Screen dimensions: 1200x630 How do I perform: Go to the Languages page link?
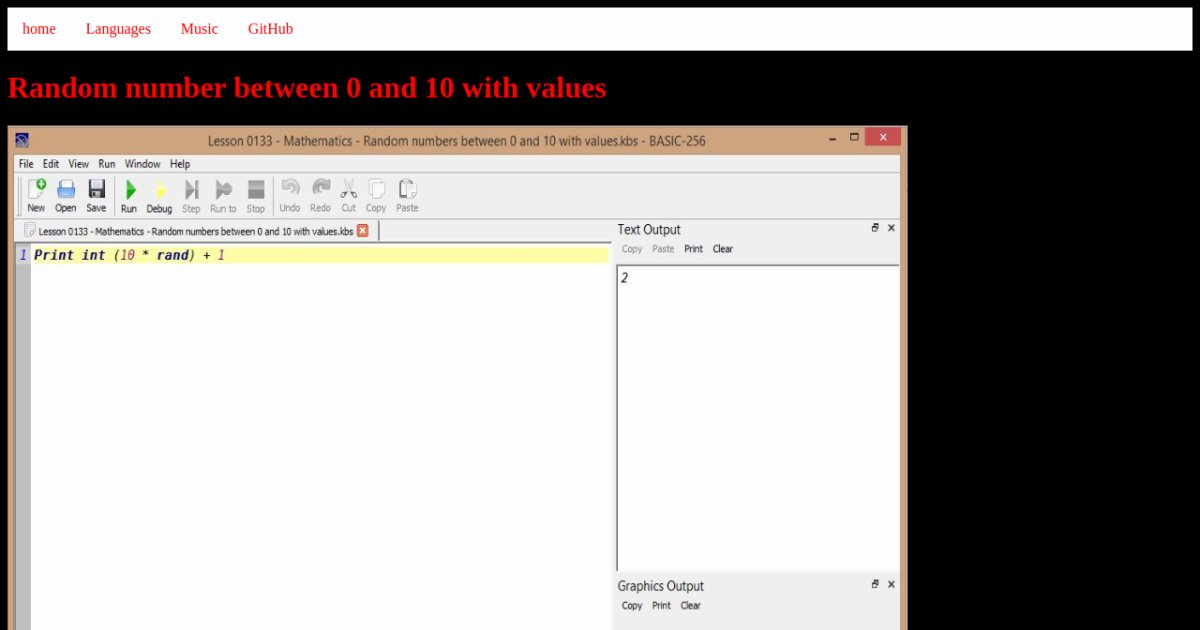[x=118, y=29]
